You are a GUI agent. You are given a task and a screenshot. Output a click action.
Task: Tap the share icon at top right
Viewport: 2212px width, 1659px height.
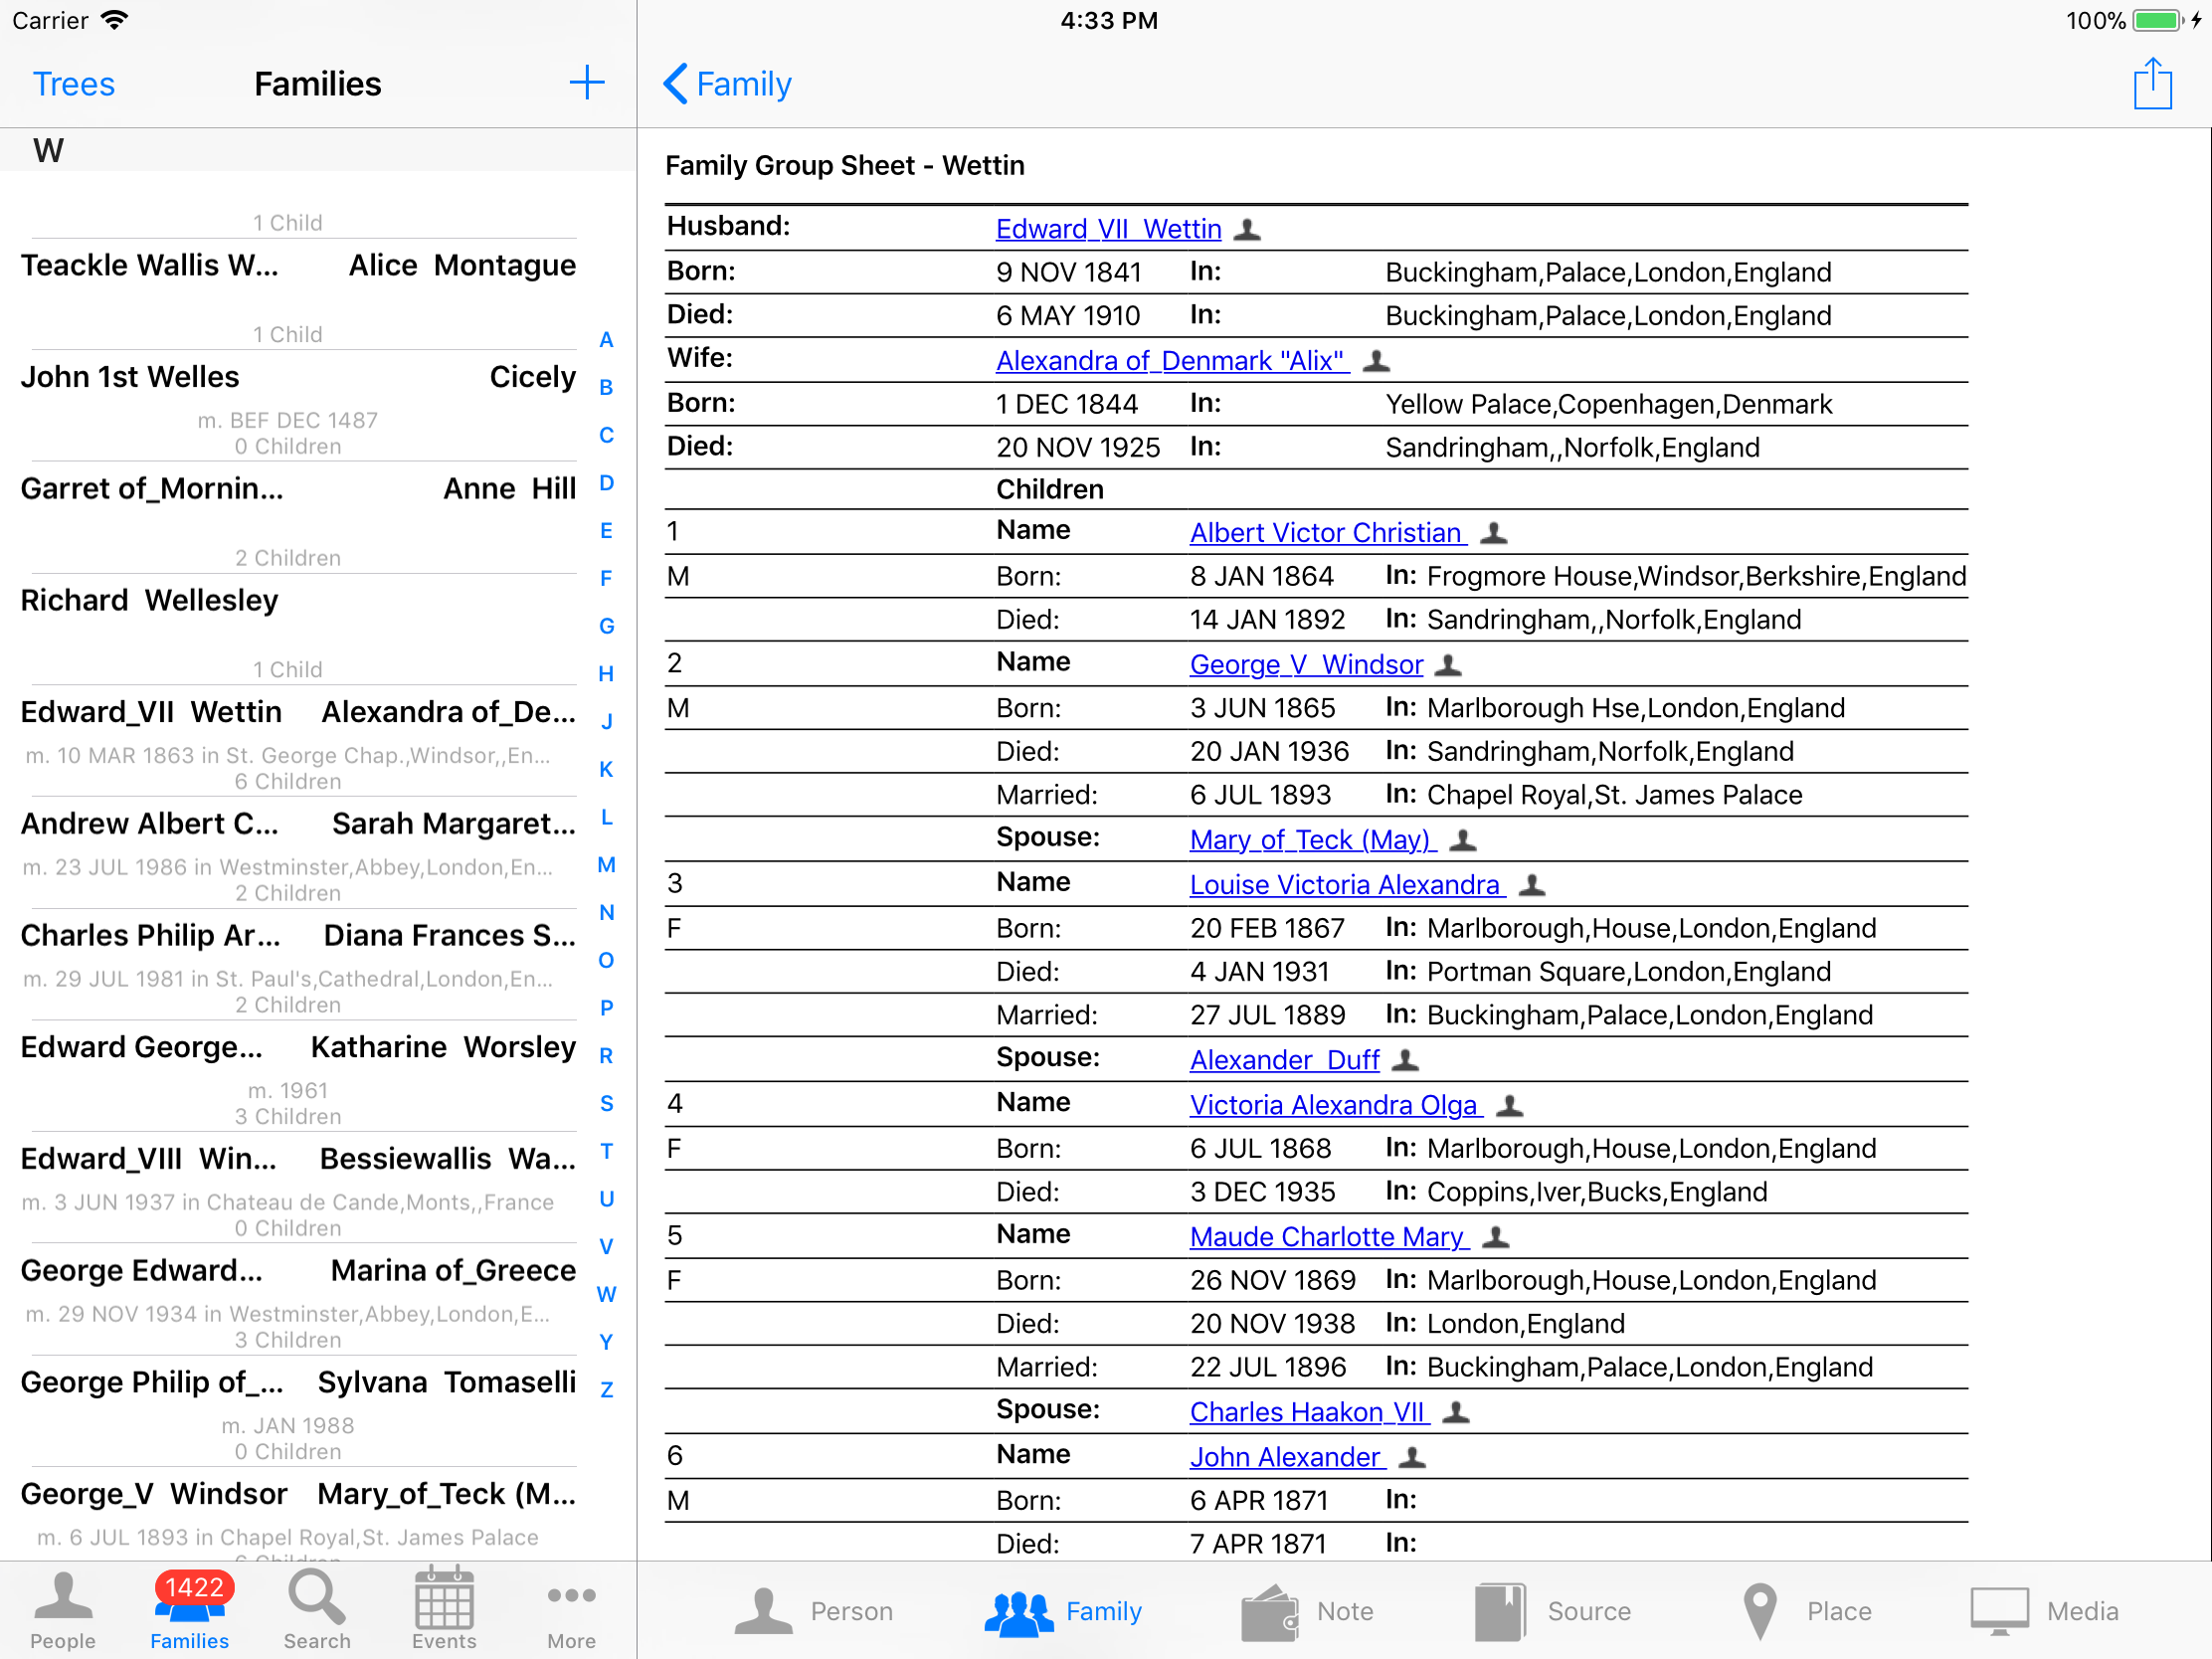(x=2151, y=83)
